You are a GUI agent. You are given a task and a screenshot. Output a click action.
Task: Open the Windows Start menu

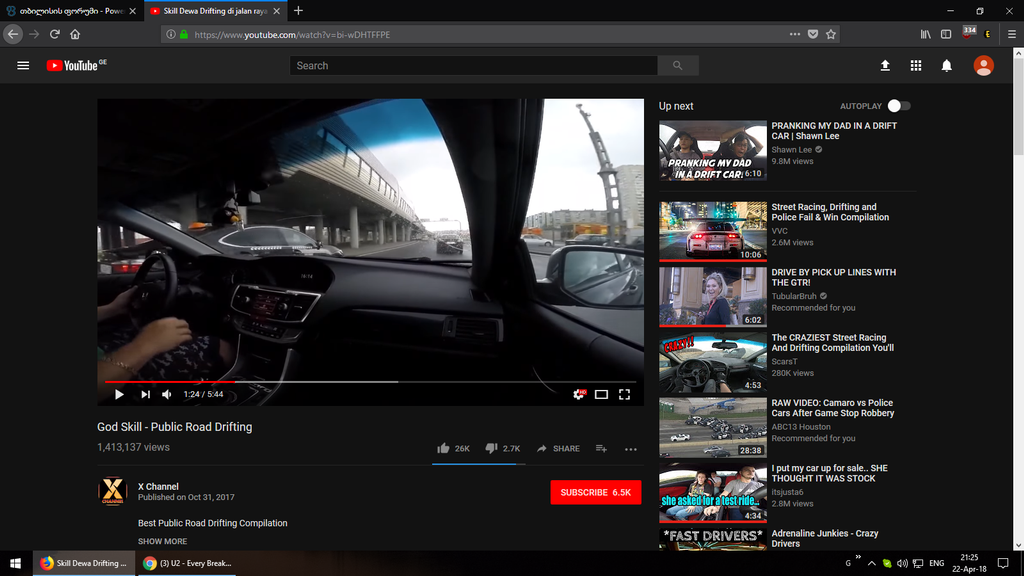pyautogui.click(x=16, y=563)
